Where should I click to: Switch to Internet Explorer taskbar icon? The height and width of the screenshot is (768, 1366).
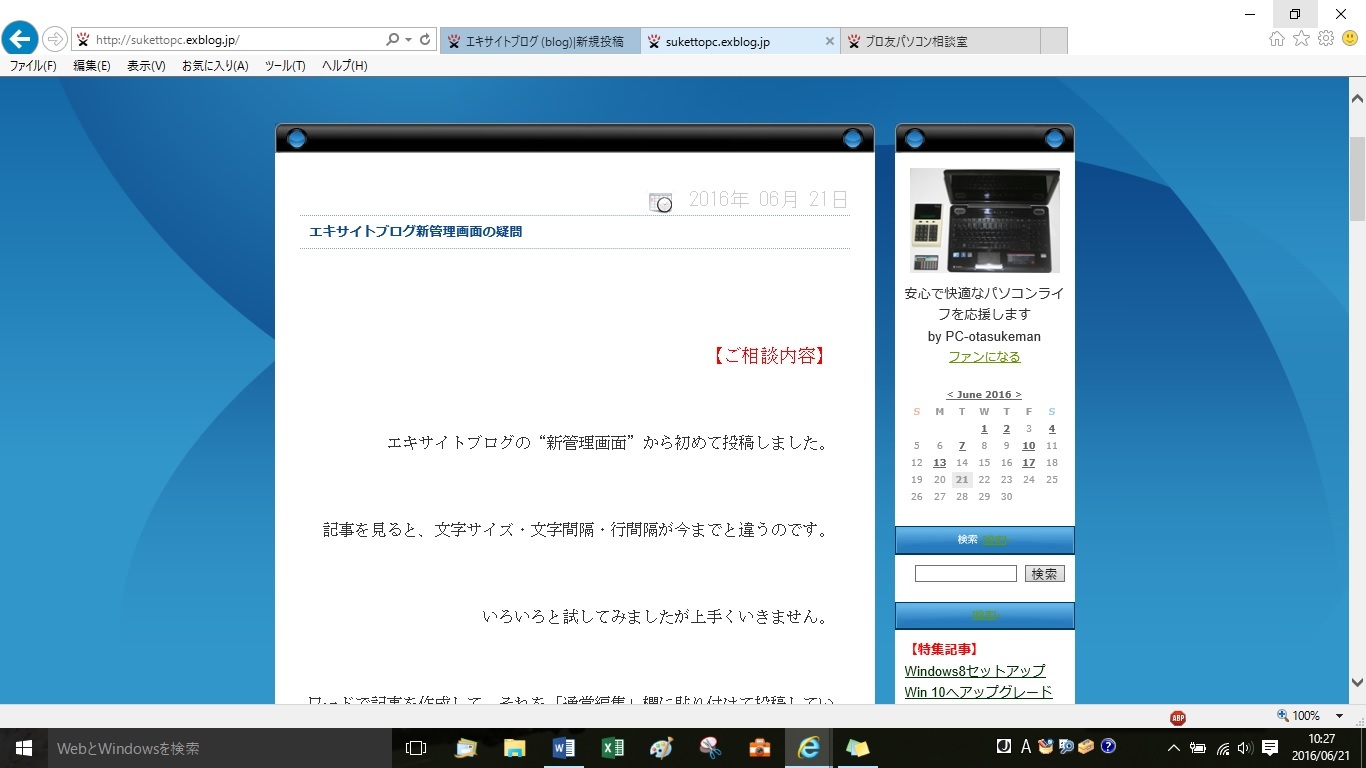click(808, 748)
